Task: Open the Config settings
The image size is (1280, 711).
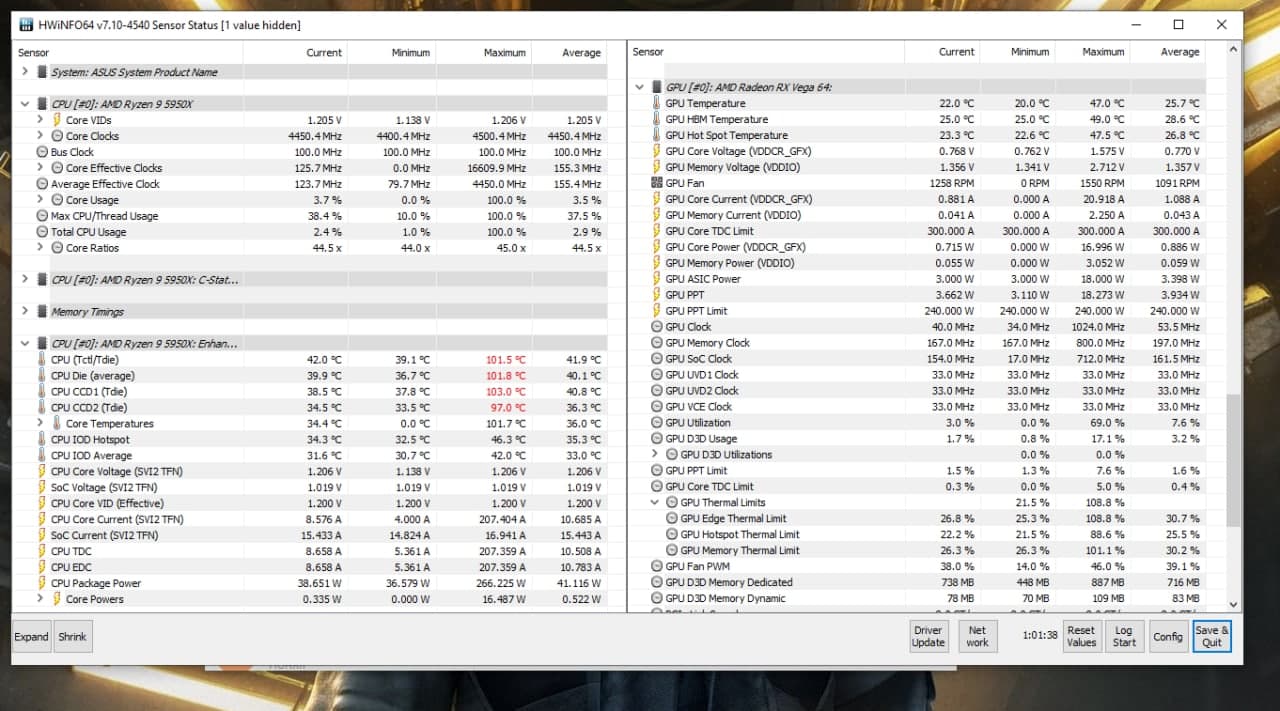Action: click(x=1167, y=636)
